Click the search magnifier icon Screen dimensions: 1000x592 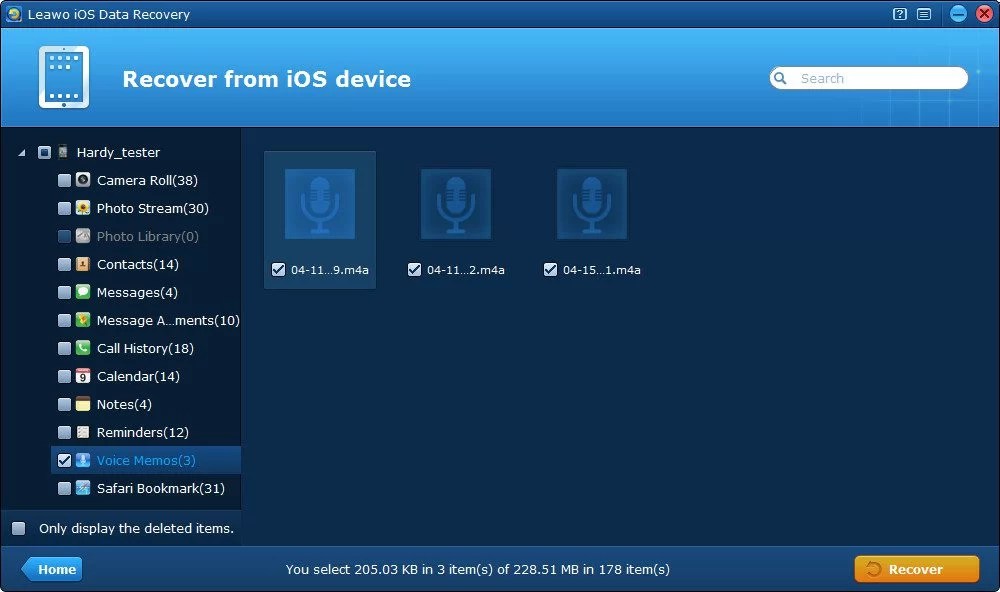point(780,77)
